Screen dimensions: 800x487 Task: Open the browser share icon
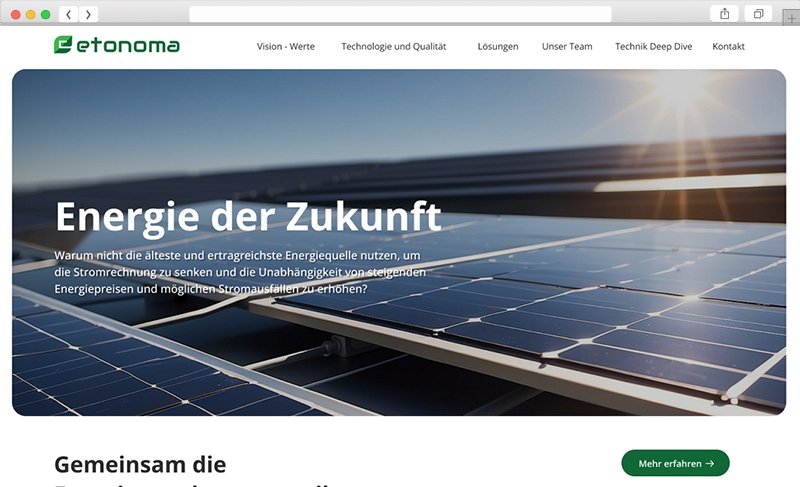pyautogui.click(x=724, y=14)
